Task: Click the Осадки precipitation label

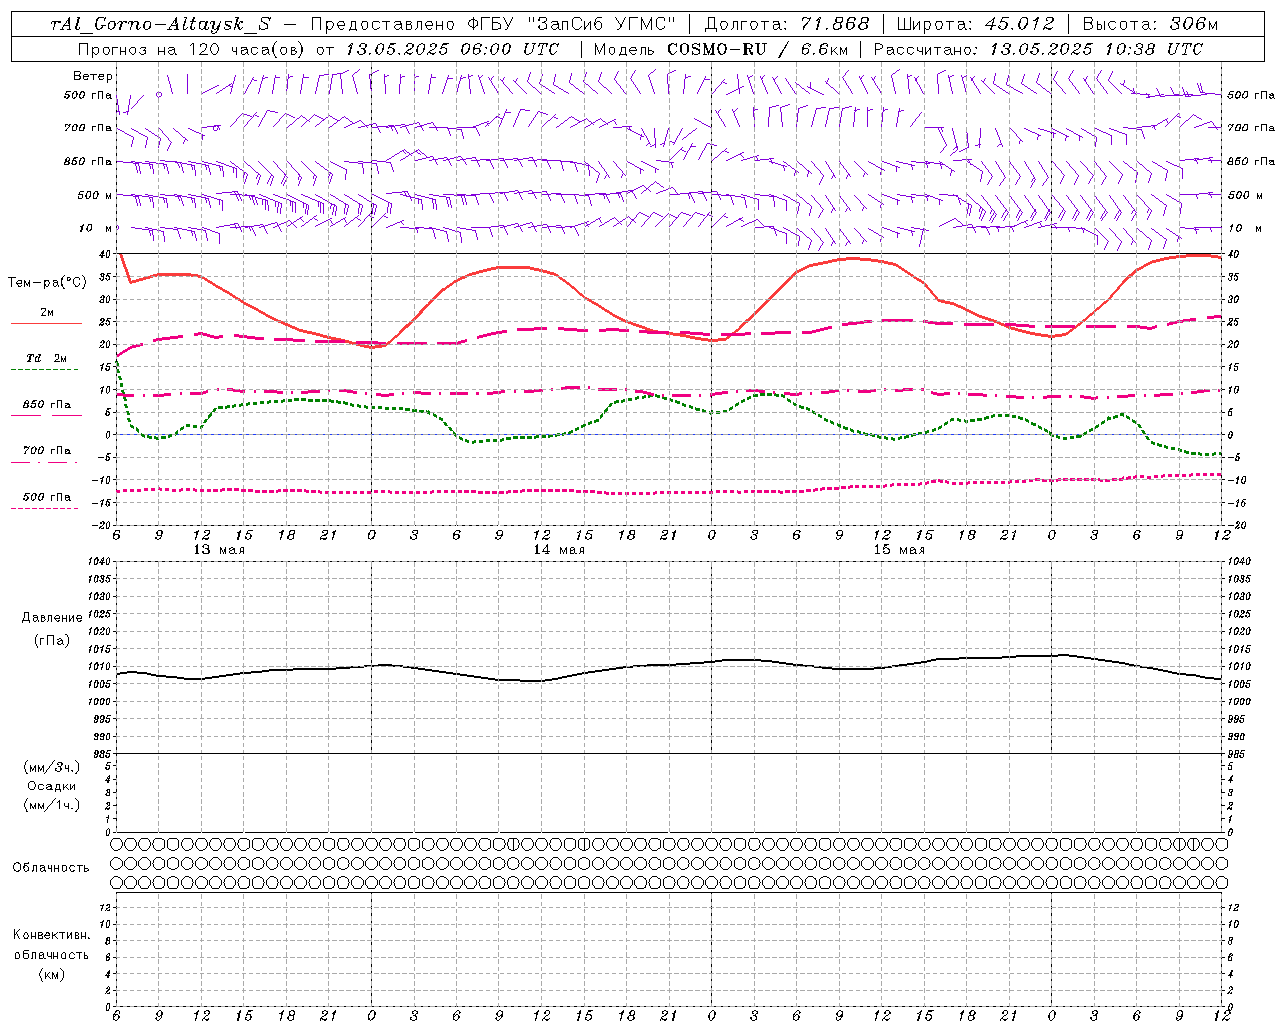Action: click(52, 786)
